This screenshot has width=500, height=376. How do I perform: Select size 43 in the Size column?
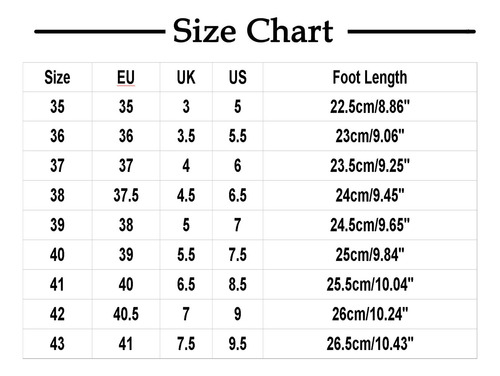click(x=57, y=344)
